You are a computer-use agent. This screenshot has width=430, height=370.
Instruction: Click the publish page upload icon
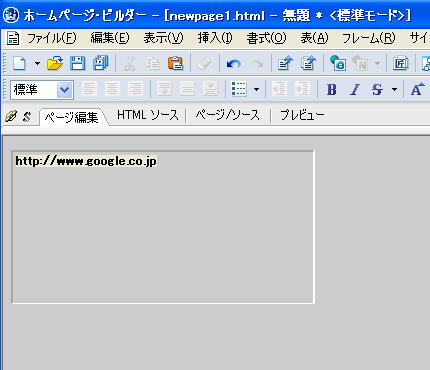[x=285, y=63]
